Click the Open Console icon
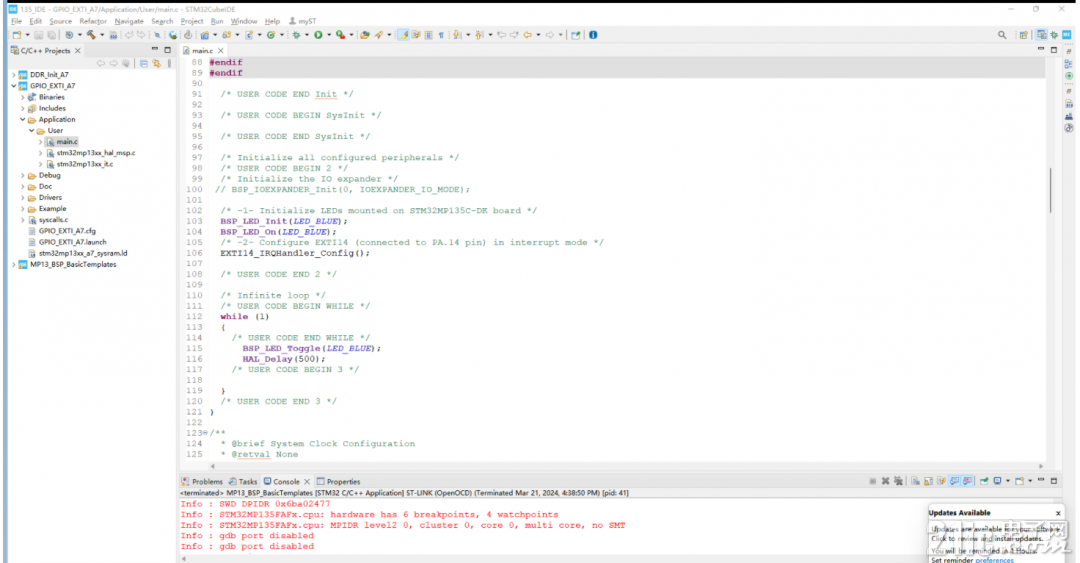The width and height of the screenshot is (1080, 563). (x=1019, y=481)
